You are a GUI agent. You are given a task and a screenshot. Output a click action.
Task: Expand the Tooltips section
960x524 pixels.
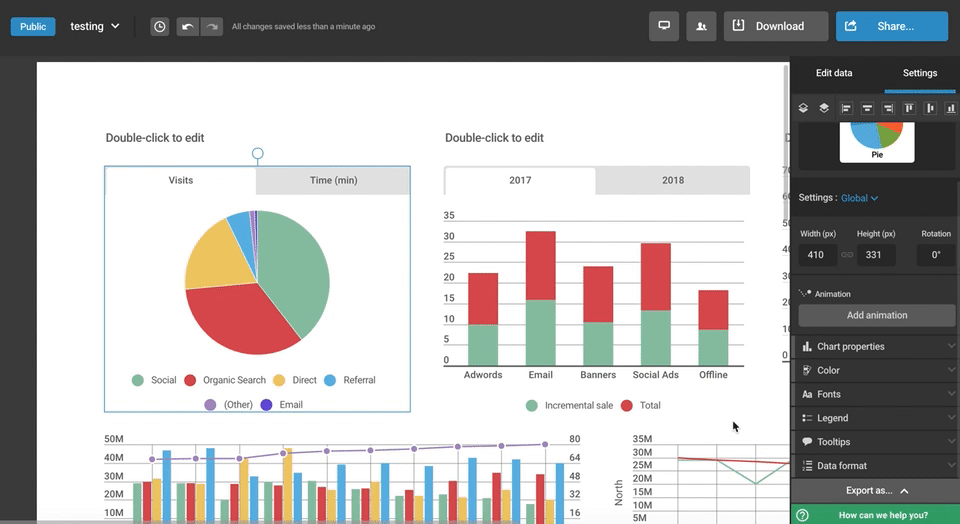[877, 442]
